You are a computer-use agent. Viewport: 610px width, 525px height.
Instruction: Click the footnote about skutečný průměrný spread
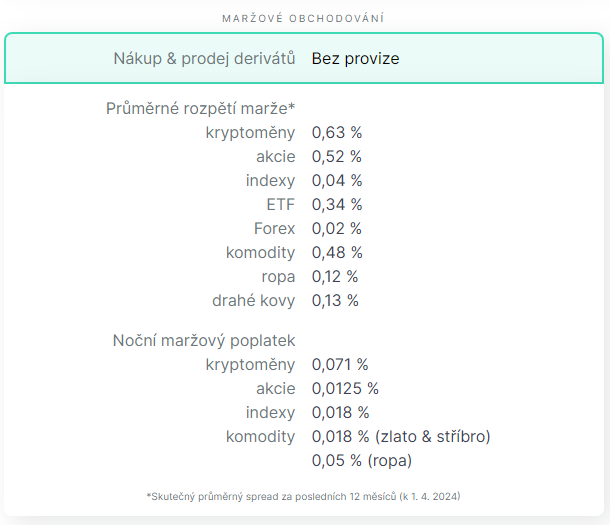[303, 495]
